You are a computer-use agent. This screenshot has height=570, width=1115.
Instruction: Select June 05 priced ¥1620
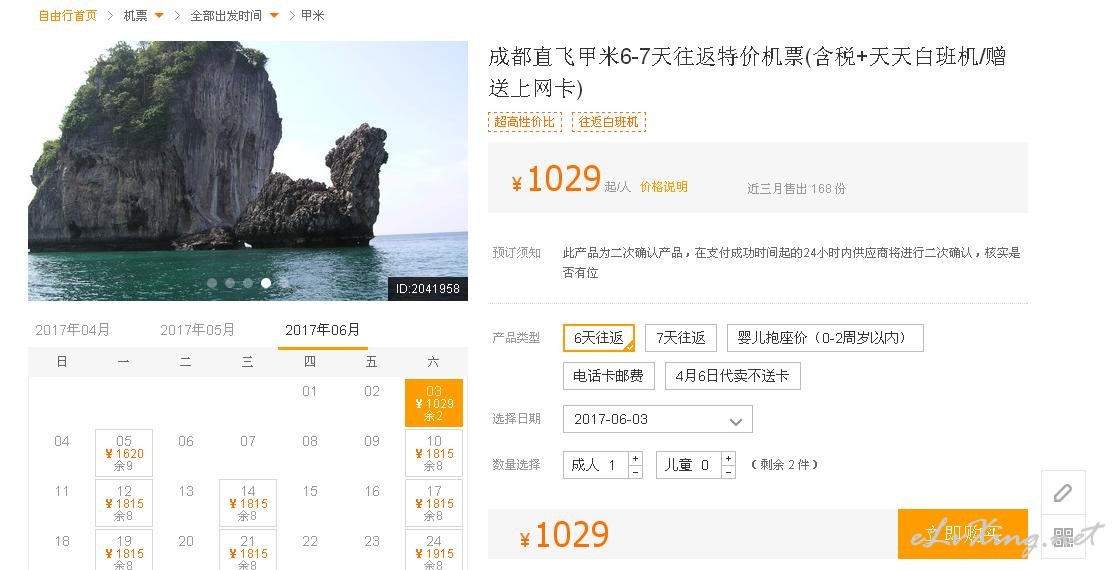(124, 453)
